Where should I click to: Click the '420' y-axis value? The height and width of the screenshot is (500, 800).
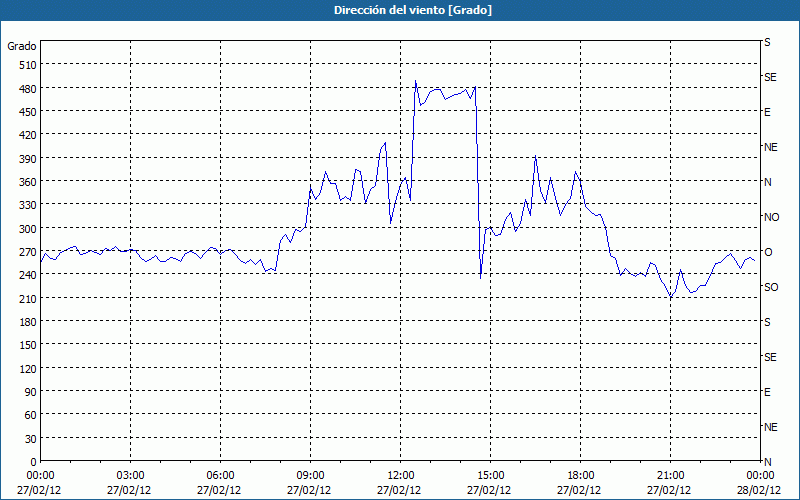(28, 135)
